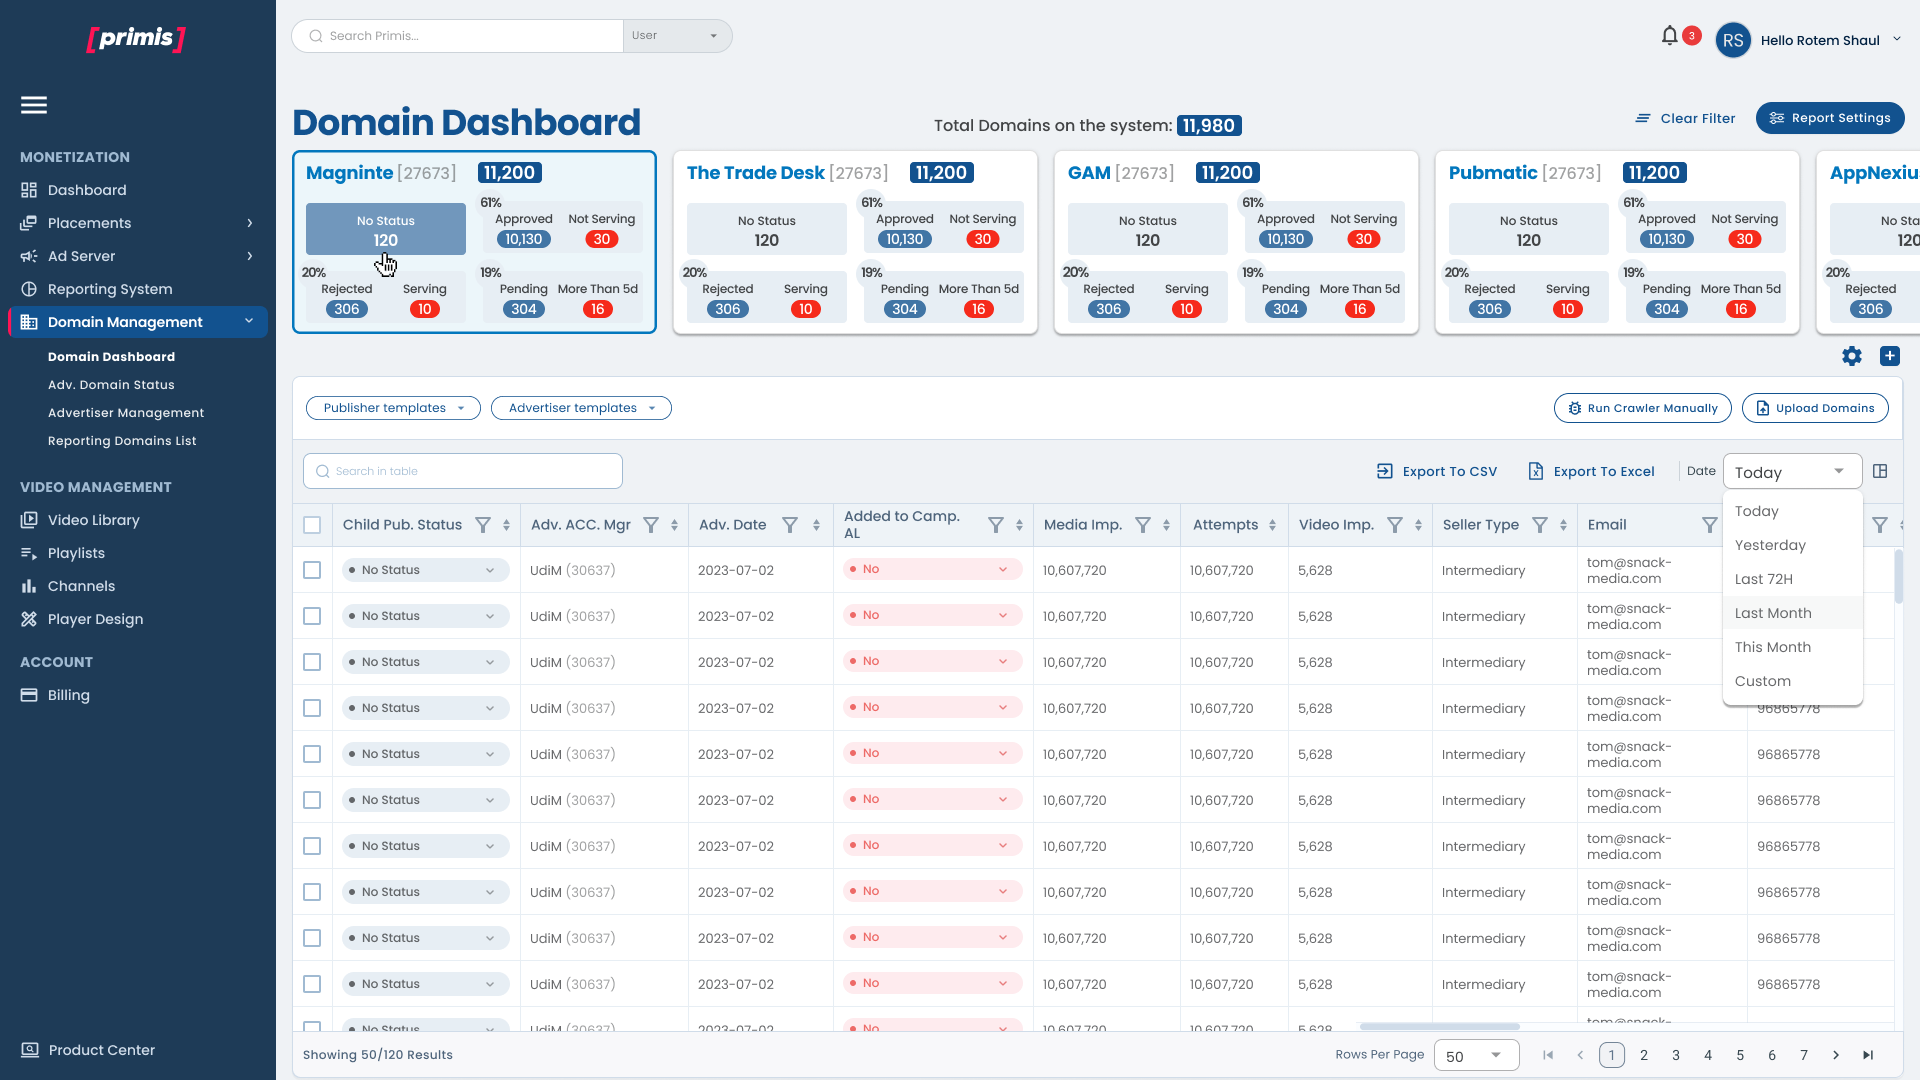Screen dimensions: 1920x1080
Task: Open the notifications bell
Action: (x=1669, y=36)
